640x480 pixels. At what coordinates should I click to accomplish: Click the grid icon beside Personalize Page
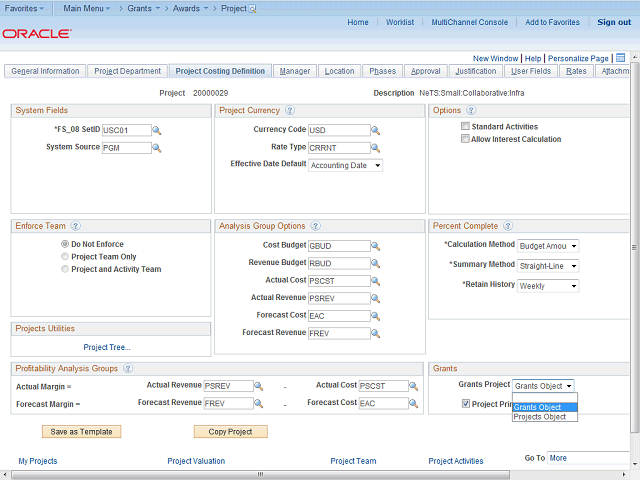tap(620, 58)
